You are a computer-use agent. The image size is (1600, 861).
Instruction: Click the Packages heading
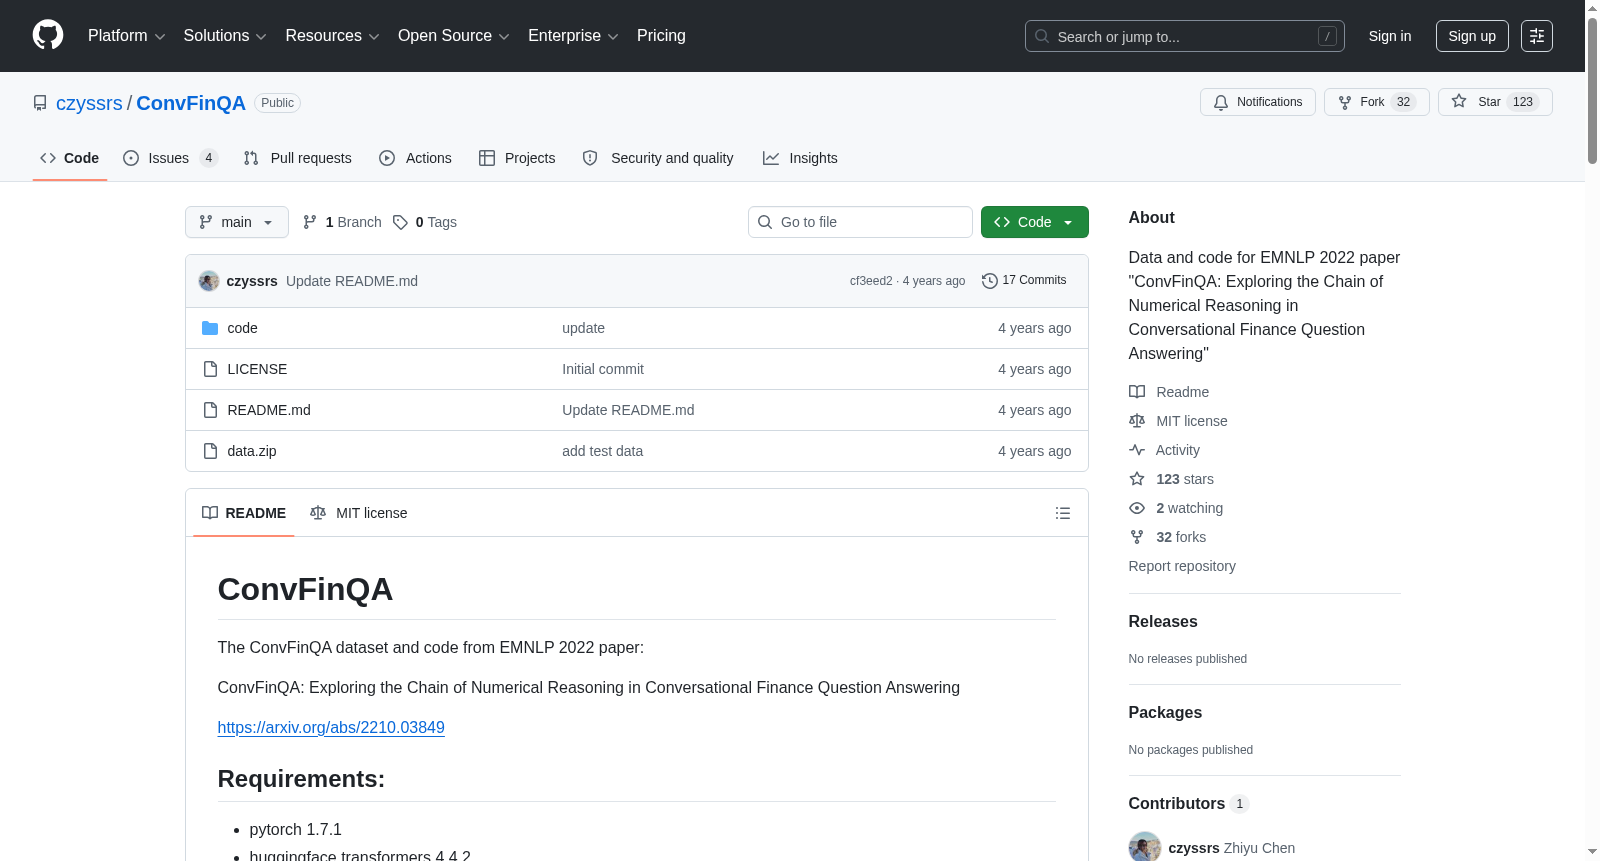pos(1165,712)
